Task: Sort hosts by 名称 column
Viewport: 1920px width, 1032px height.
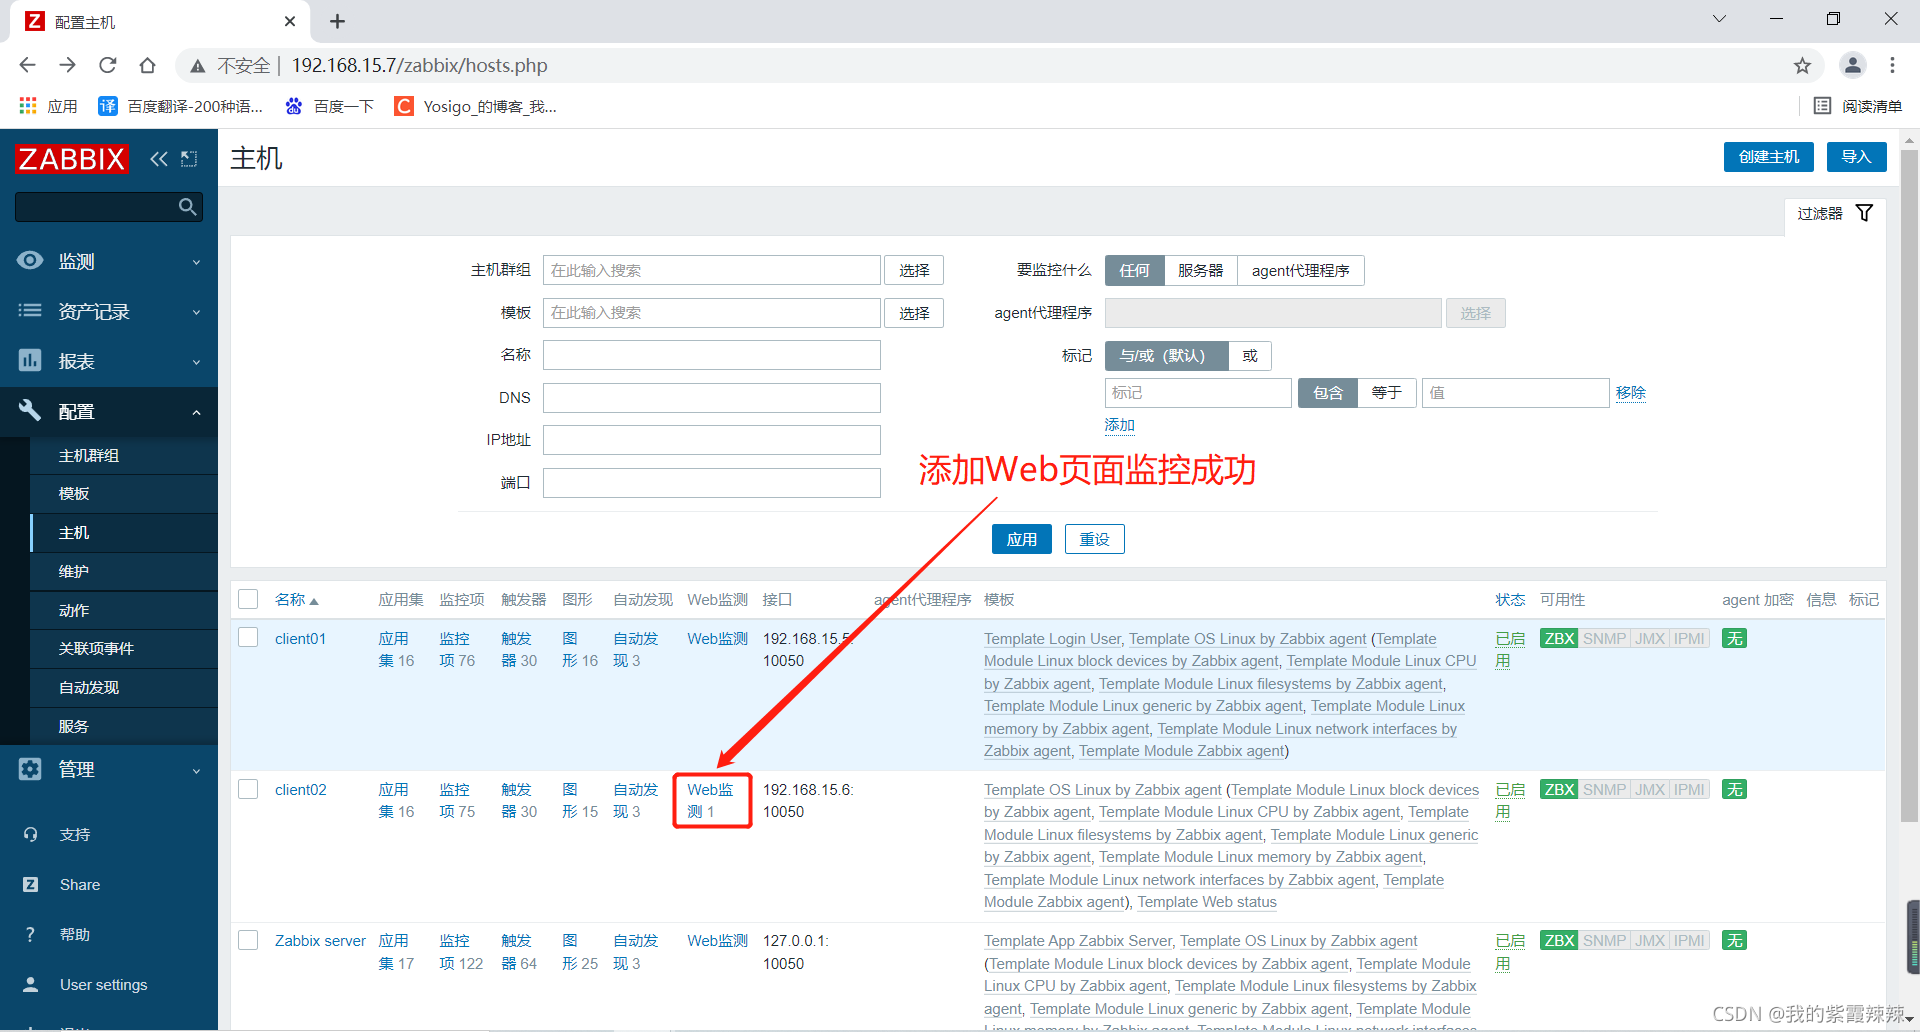Action: coord(296,599)
